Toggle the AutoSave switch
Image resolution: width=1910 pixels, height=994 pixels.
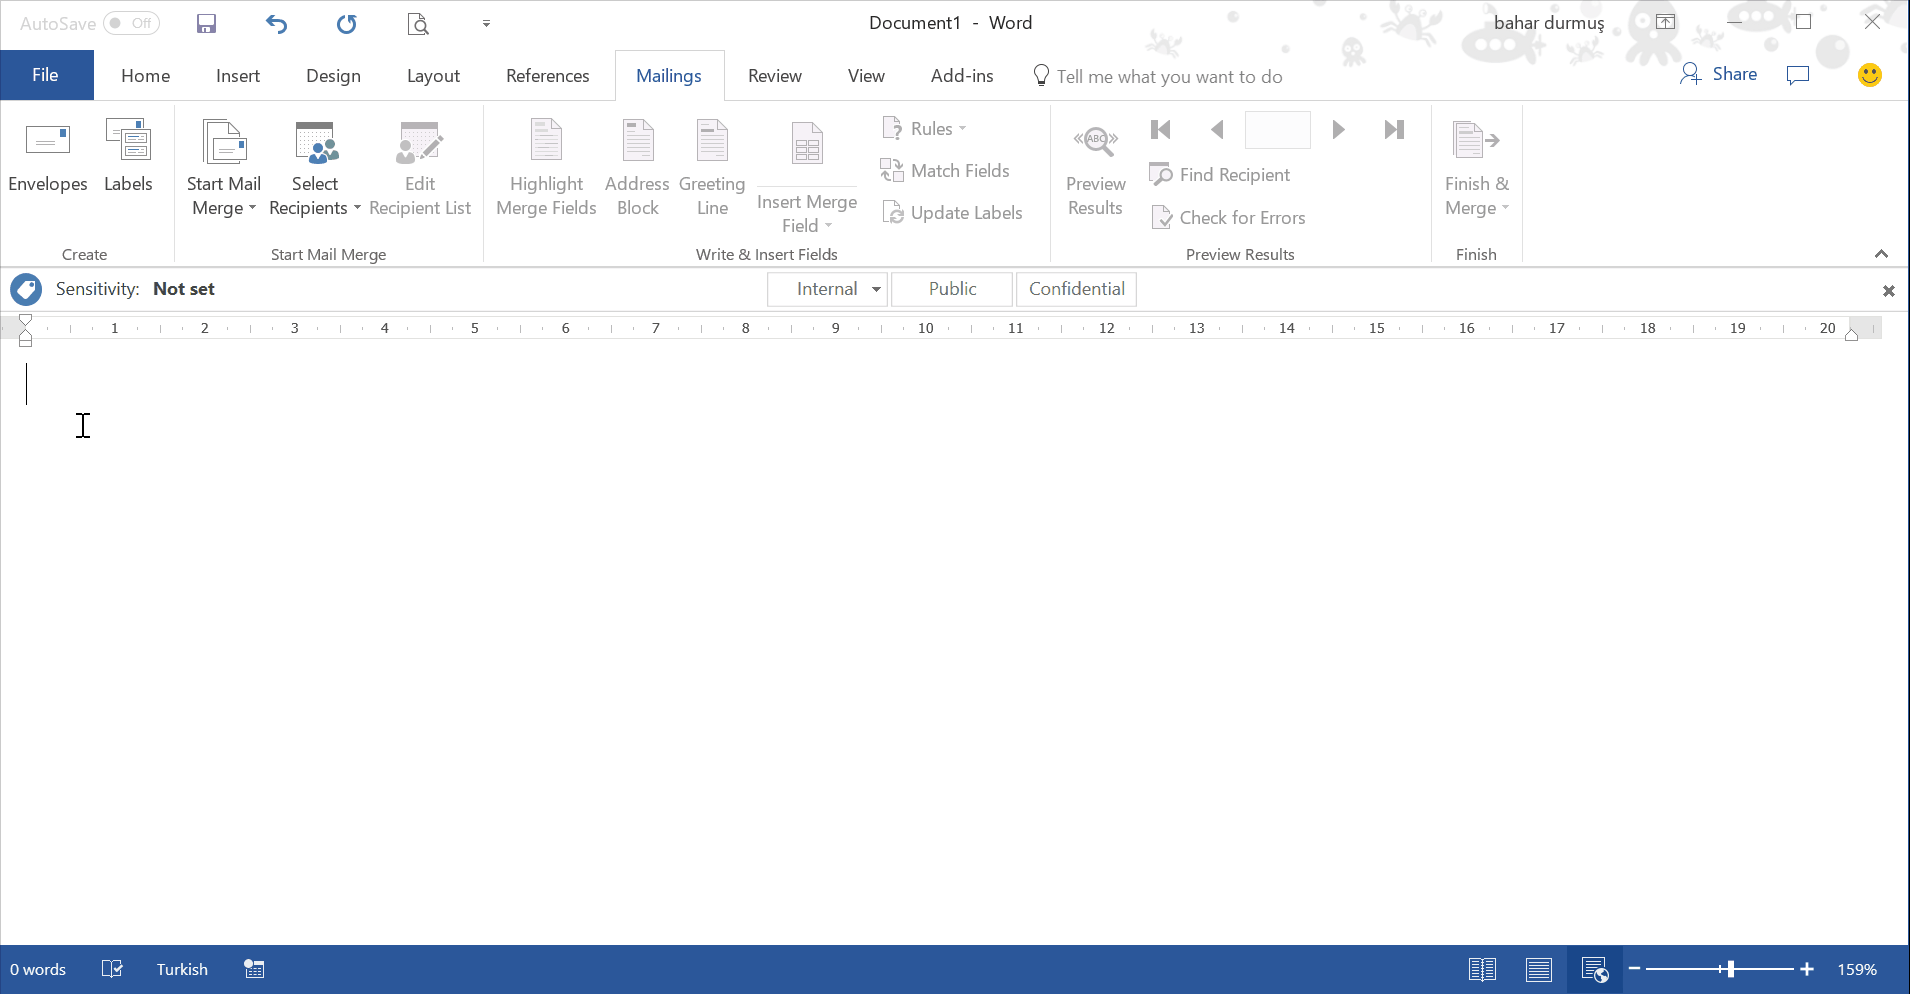[132, 23]
